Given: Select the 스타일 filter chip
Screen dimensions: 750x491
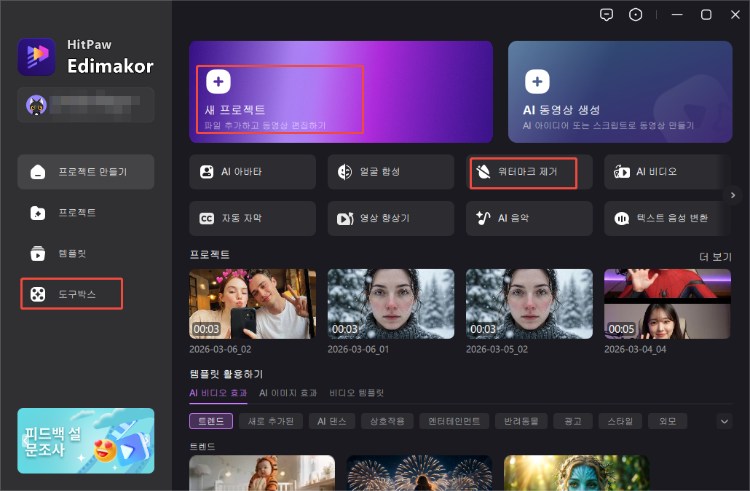Looking at the screenshot, I should pyautogui.click(x=620, y=421).
